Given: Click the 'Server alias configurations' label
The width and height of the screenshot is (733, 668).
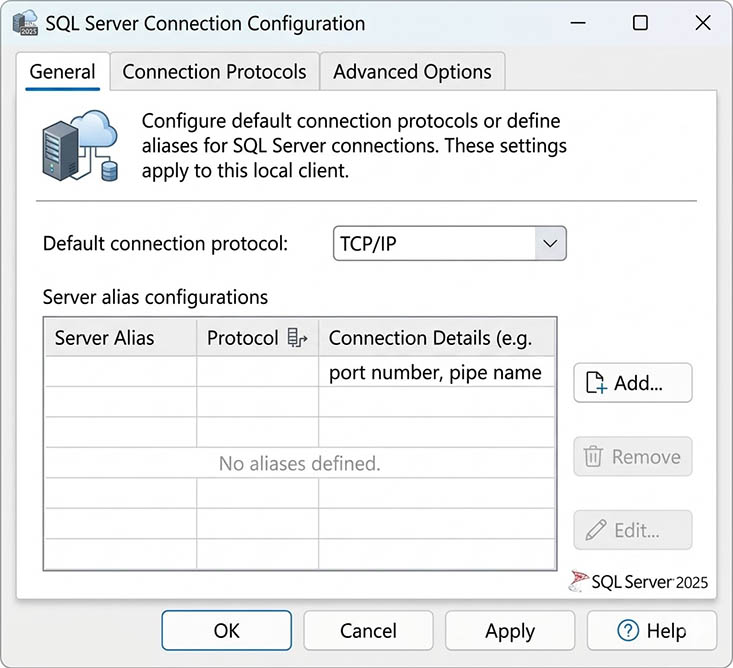Looking at the screenshot, I should coord(155,297).
